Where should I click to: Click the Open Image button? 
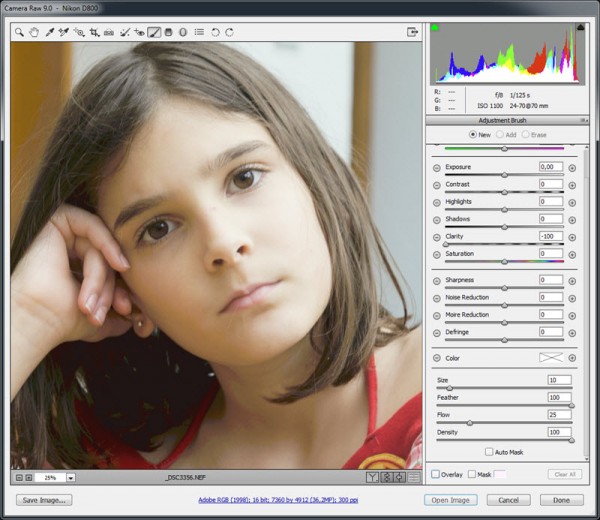point(450,500)
